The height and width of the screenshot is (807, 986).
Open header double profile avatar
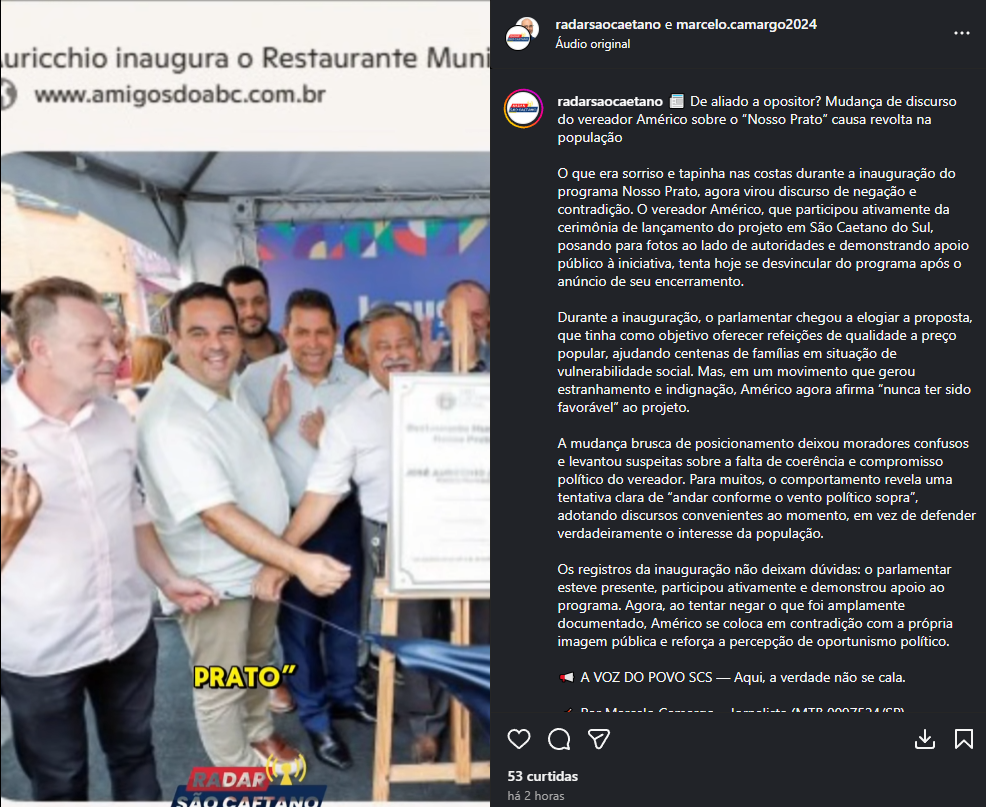[523, 34]
